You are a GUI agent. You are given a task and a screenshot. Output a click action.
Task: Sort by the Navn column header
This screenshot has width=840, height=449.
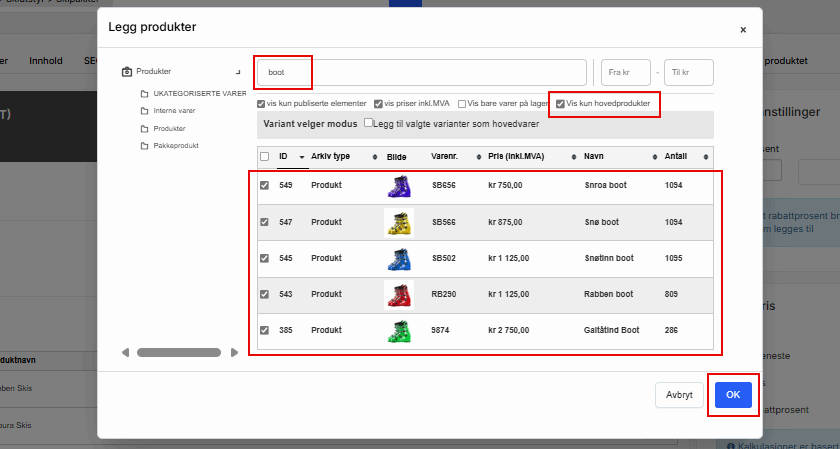point(595,157)
